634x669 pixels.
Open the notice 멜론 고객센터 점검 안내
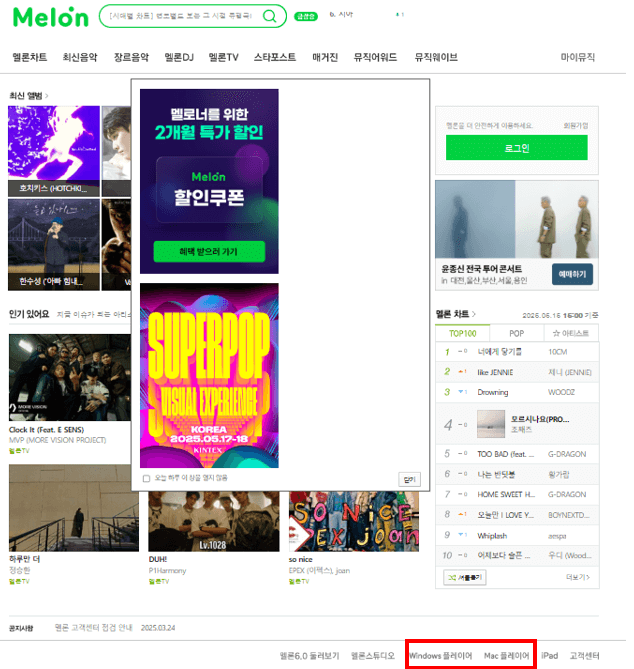click(x=93, y=628)
